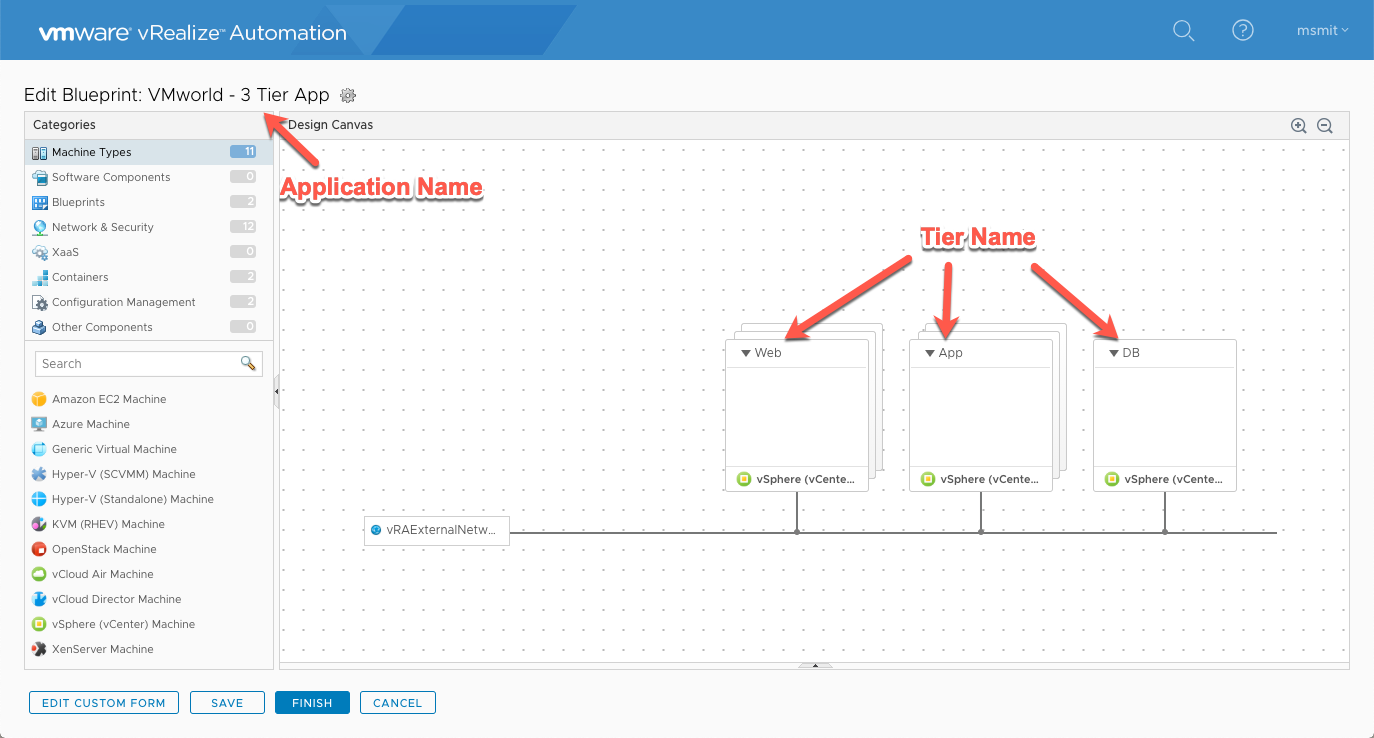The height and width of the screenshot is (738, 1374).
Task: Click the XaaS gear icon
Action: point(39,253)
